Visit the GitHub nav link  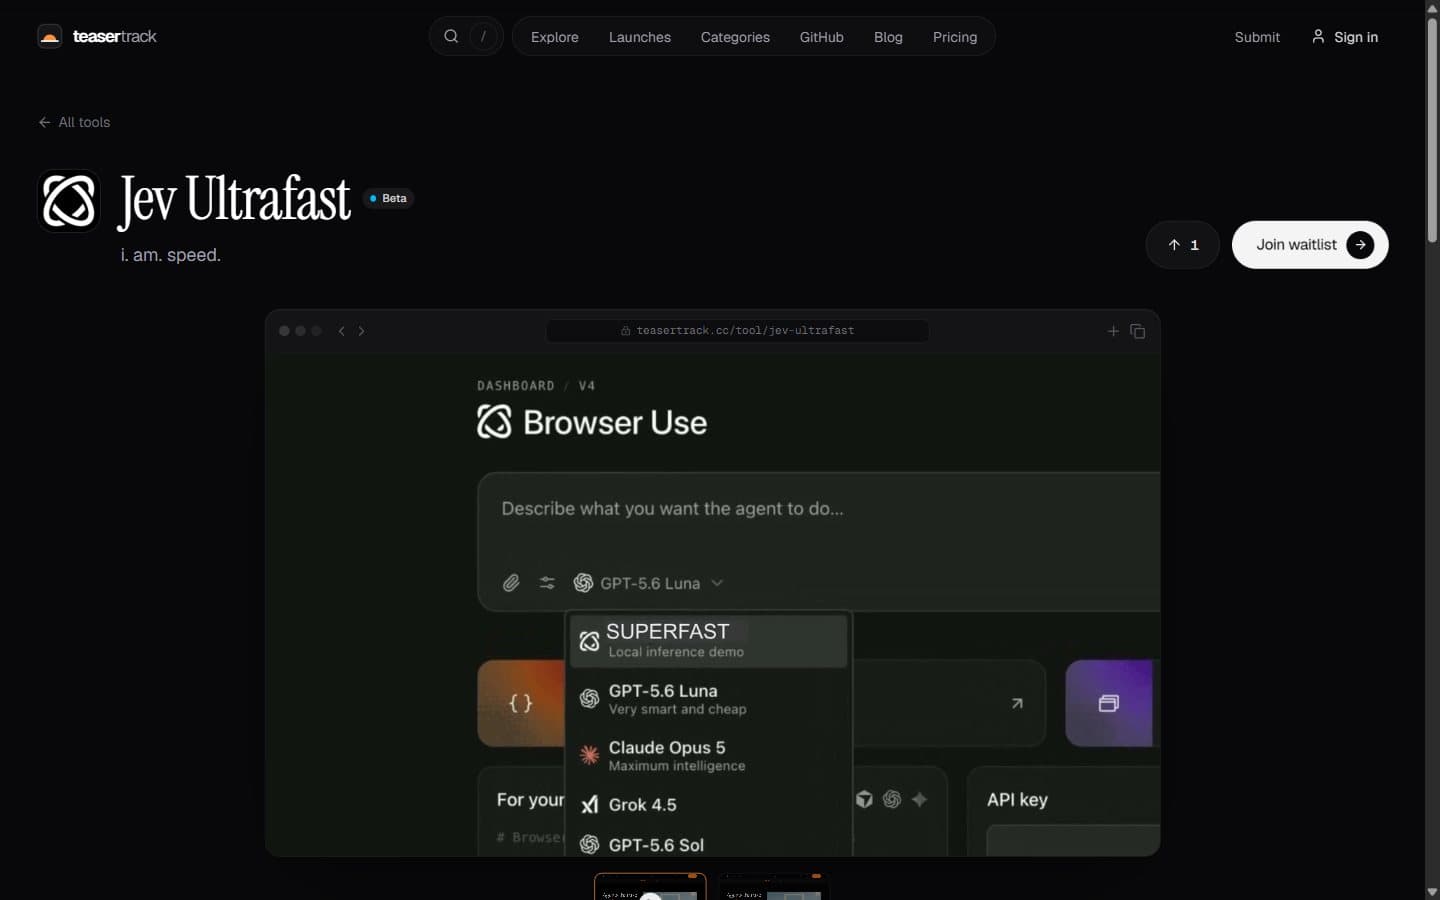click(822, 37)
